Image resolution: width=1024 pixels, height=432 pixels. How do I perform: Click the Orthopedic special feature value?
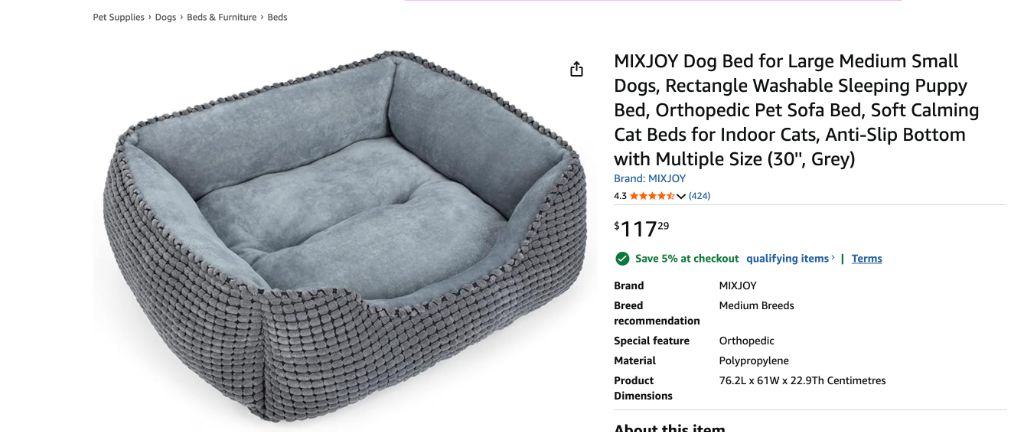pos(746,341)
